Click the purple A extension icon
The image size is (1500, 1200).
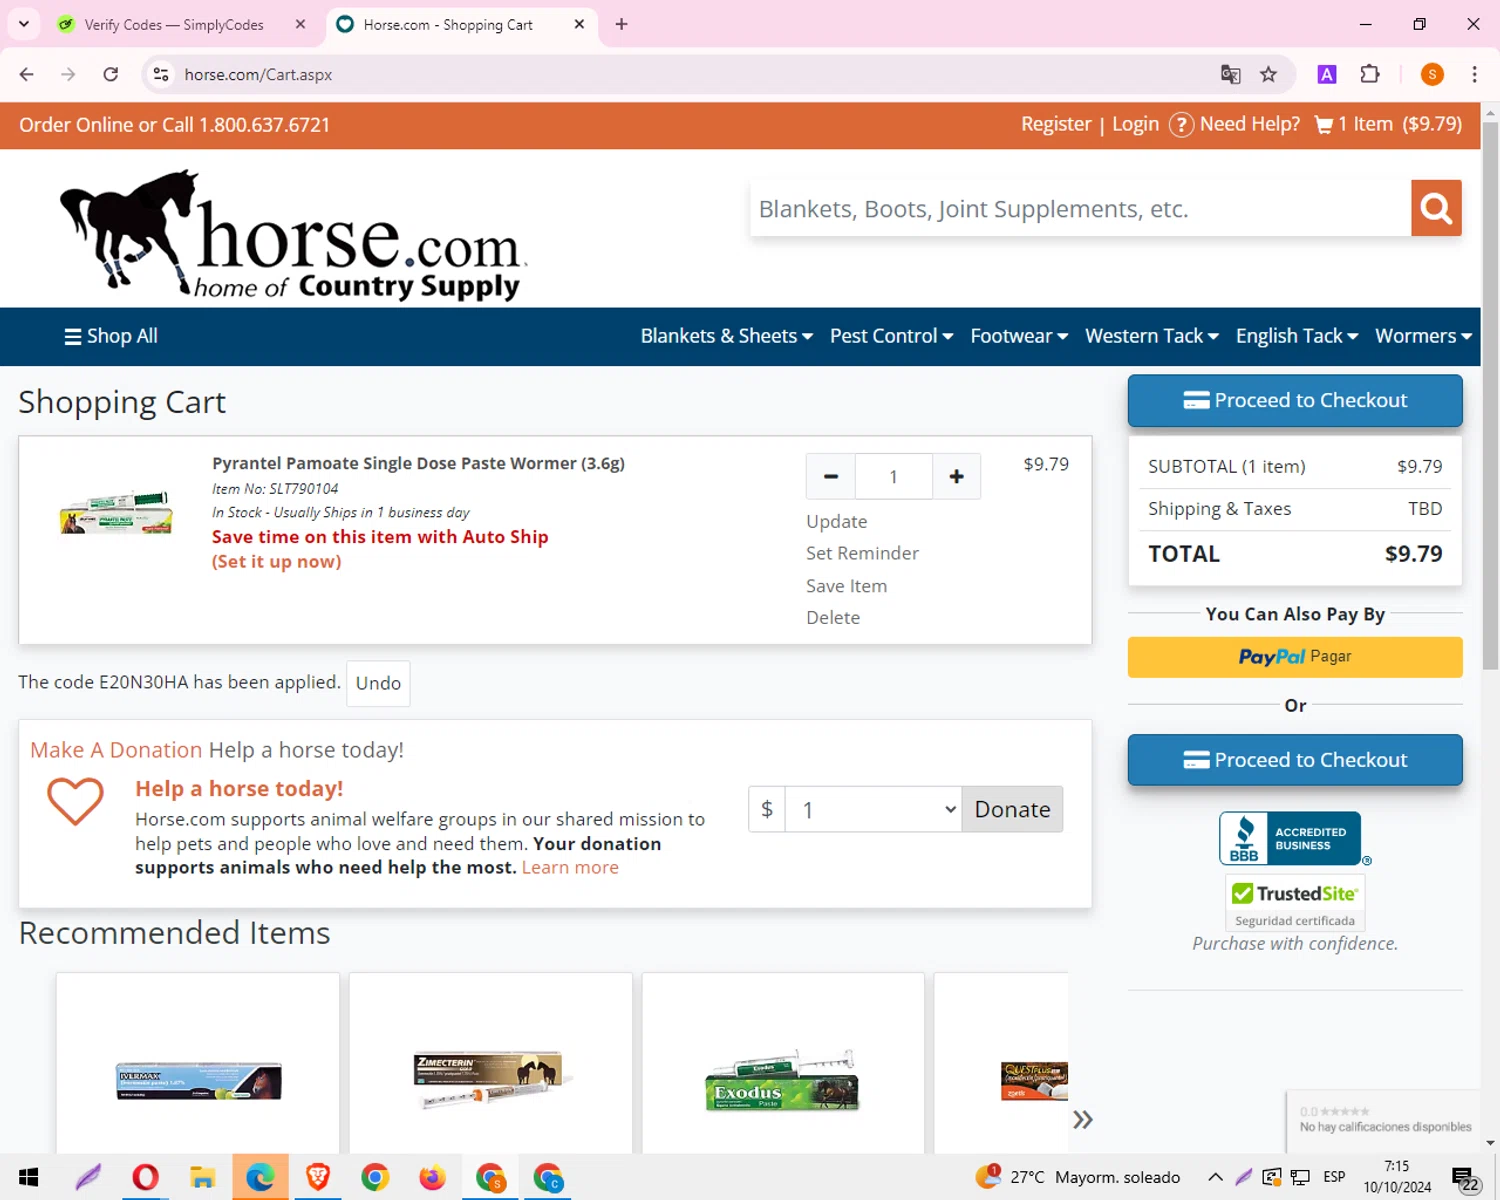[x=1327, y=74]
